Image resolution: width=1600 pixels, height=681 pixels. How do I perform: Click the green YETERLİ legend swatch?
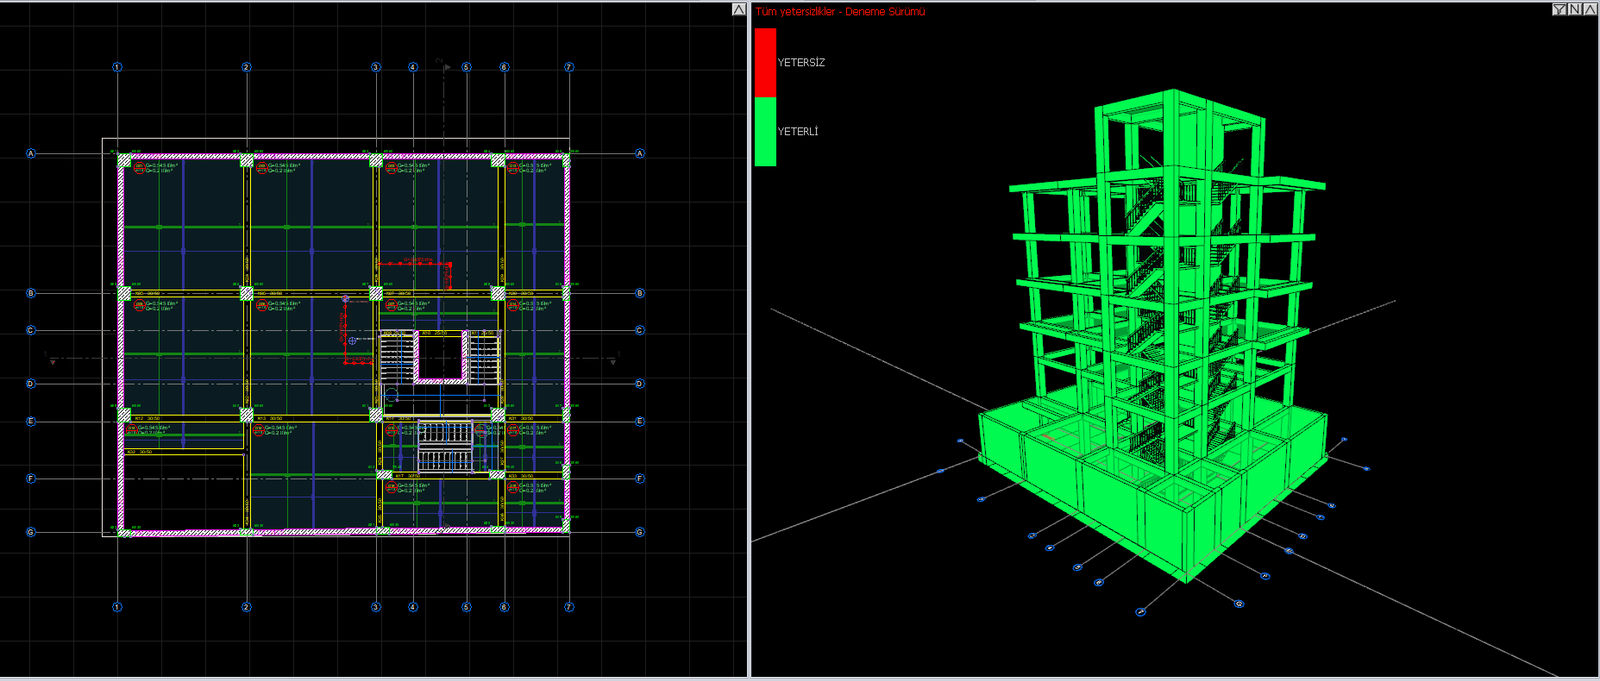point(765,131)
